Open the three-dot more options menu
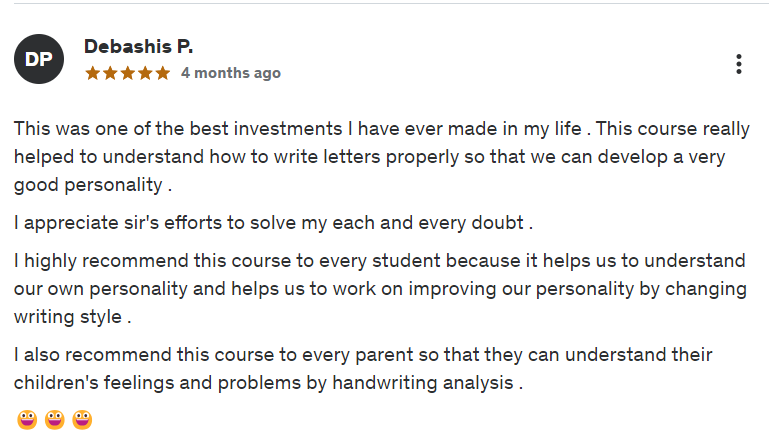Viewport: 778px width, 440px height. (x=738, y=64)
